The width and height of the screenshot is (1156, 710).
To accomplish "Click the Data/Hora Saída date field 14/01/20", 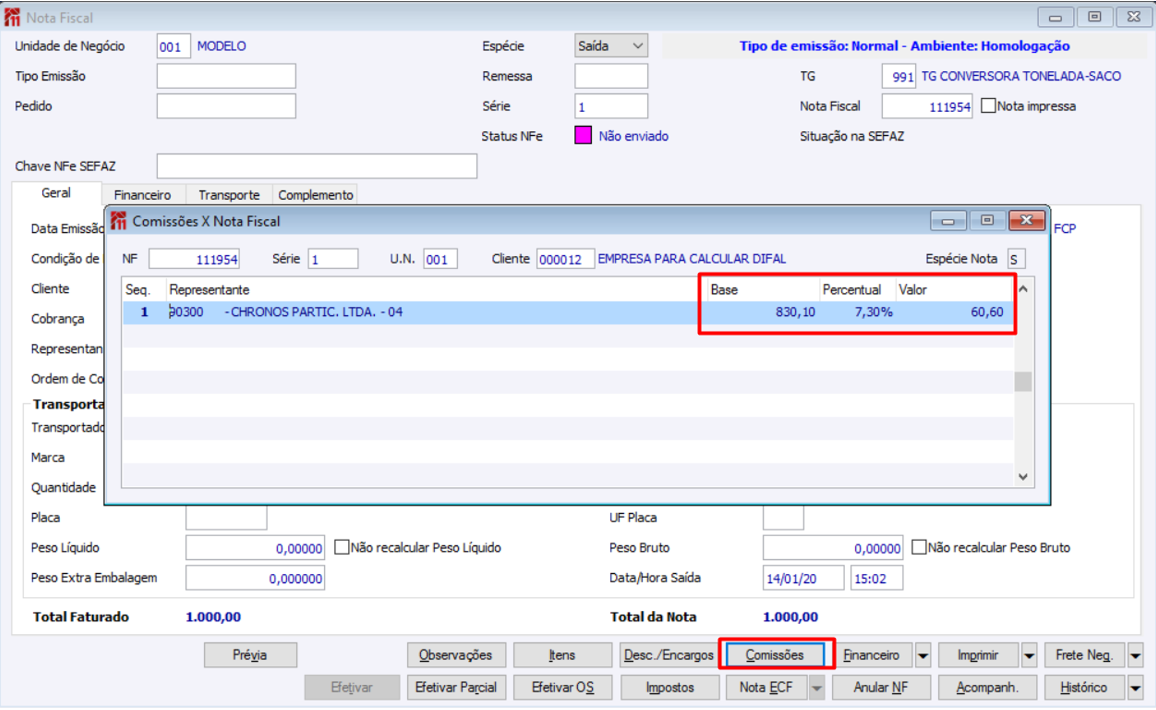I will [x=803, y=578].
